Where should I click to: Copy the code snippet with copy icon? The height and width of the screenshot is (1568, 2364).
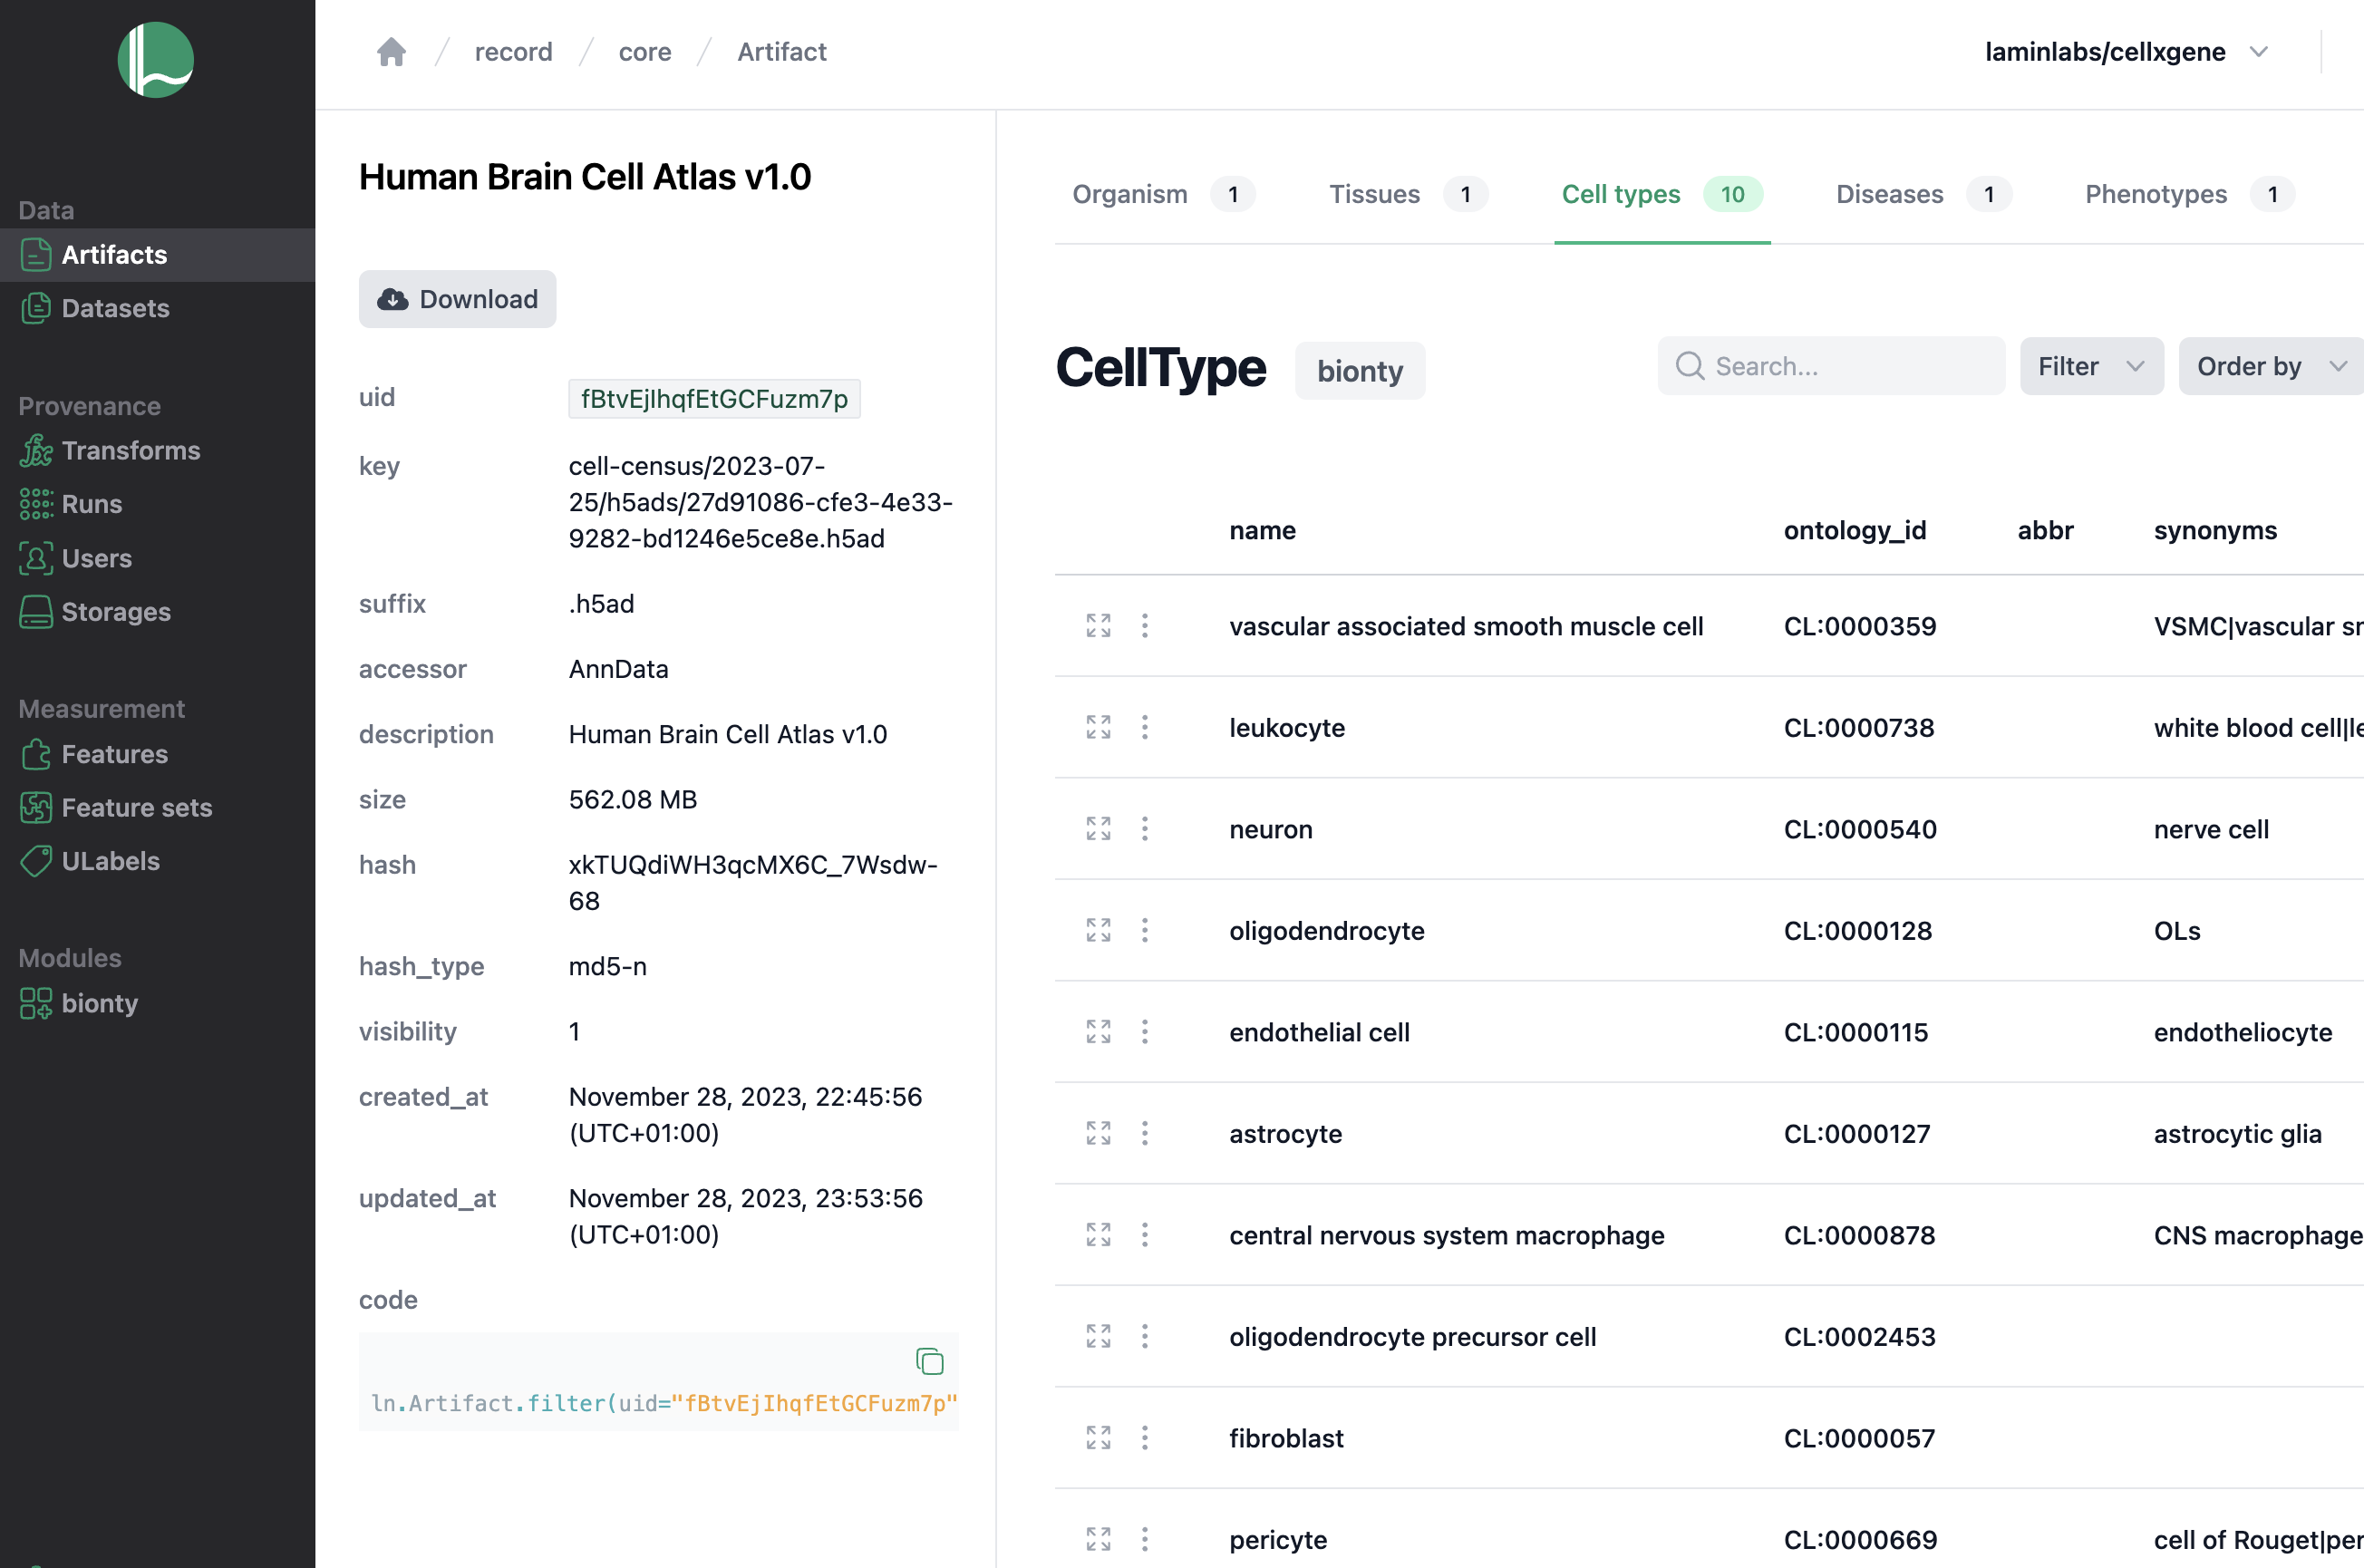[929, 1361]
